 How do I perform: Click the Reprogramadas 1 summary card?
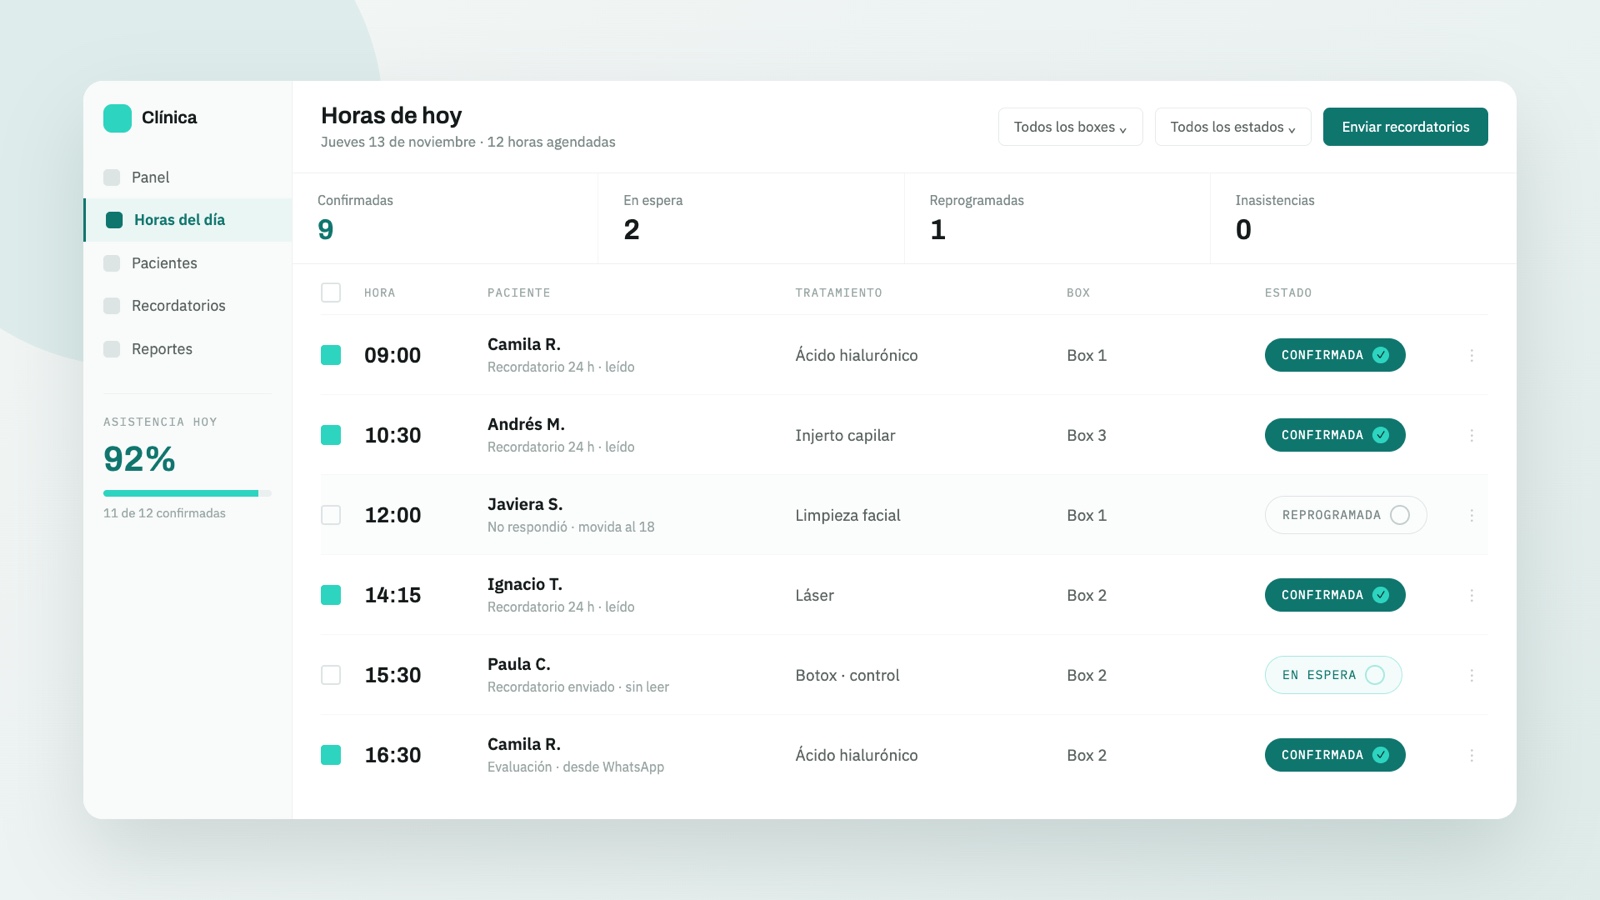tap(1057, 218)
